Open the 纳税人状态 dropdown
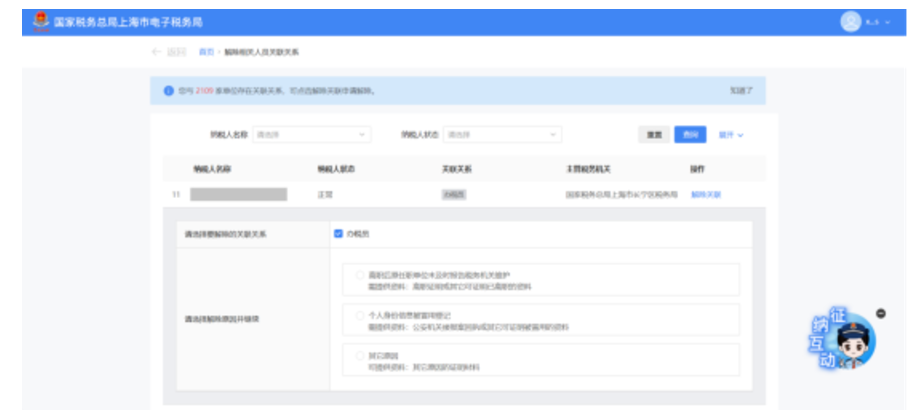 click(501, 134)
